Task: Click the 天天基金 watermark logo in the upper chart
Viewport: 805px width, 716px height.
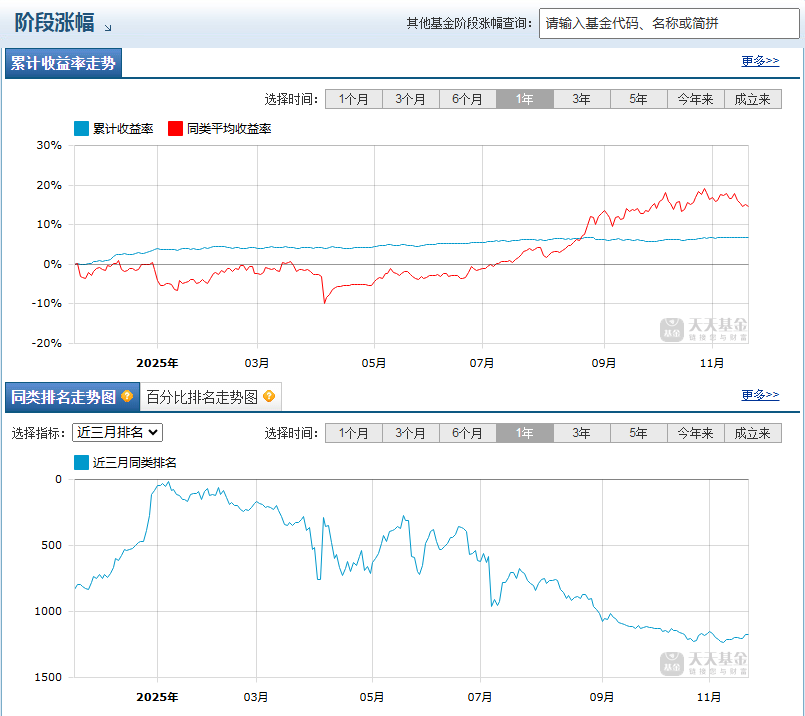Action: 703,330
